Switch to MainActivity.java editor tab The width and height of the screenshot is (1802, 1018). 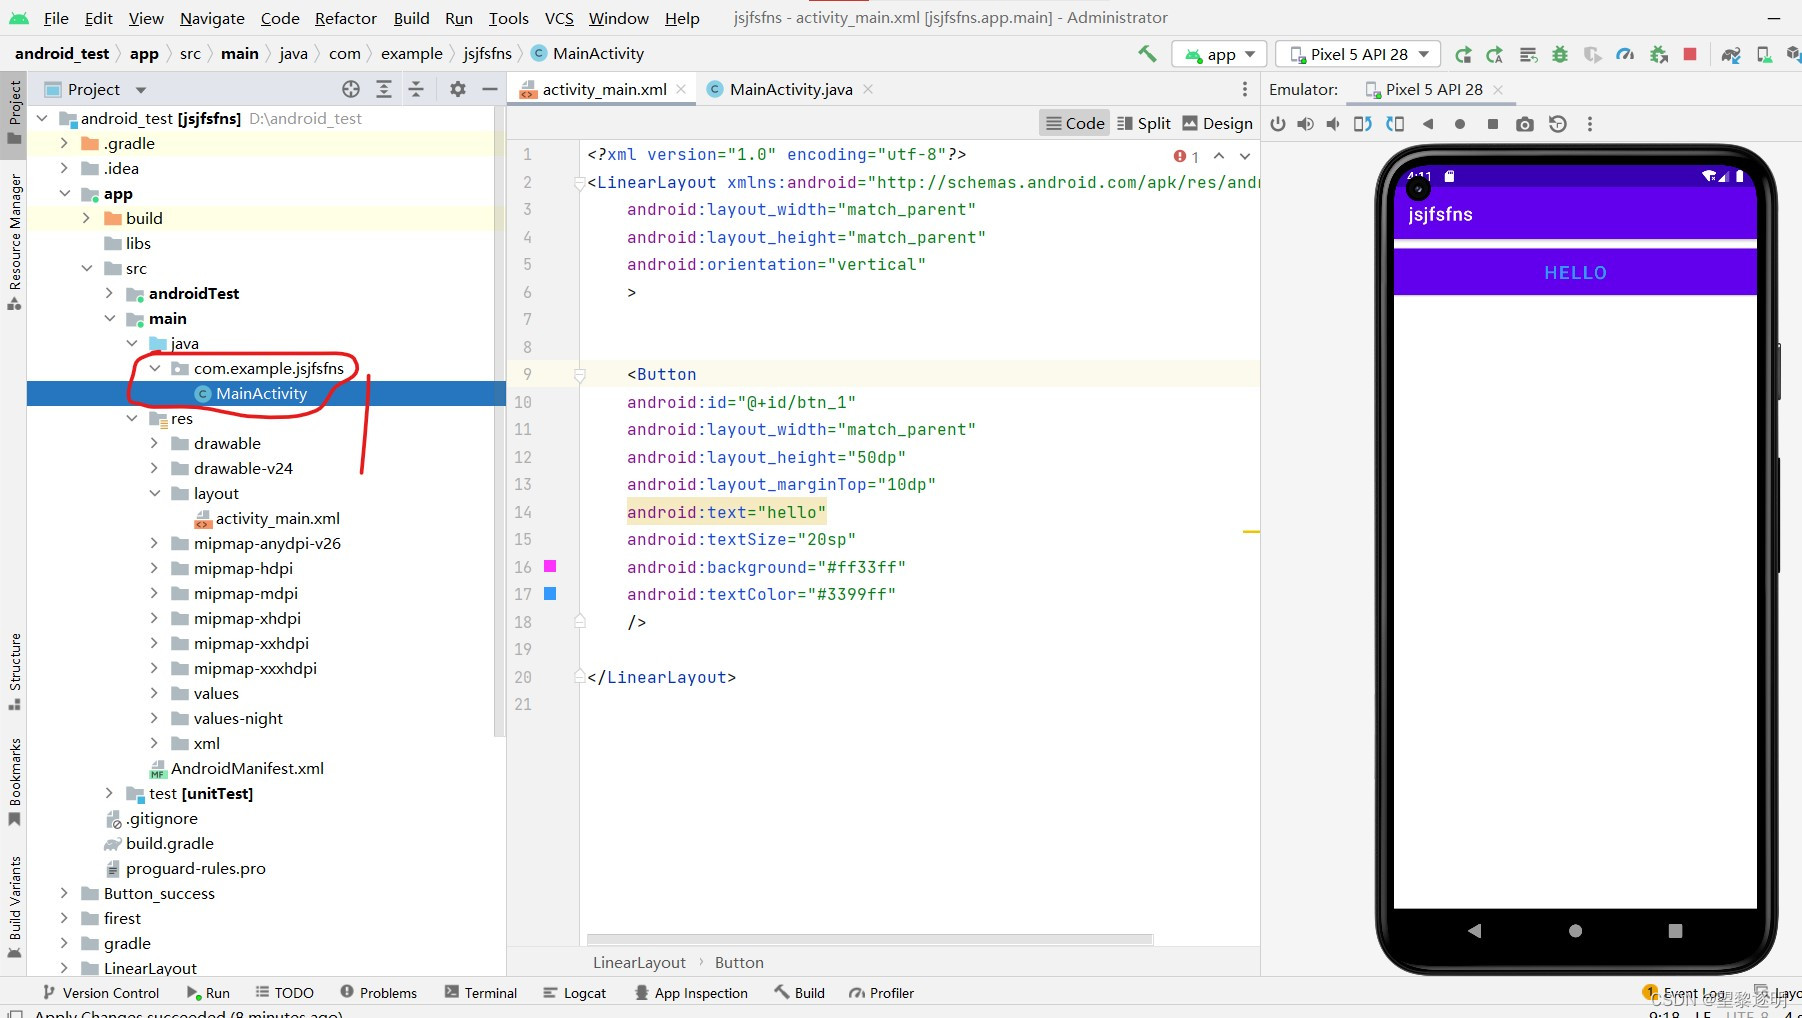(x=790, y=89)
